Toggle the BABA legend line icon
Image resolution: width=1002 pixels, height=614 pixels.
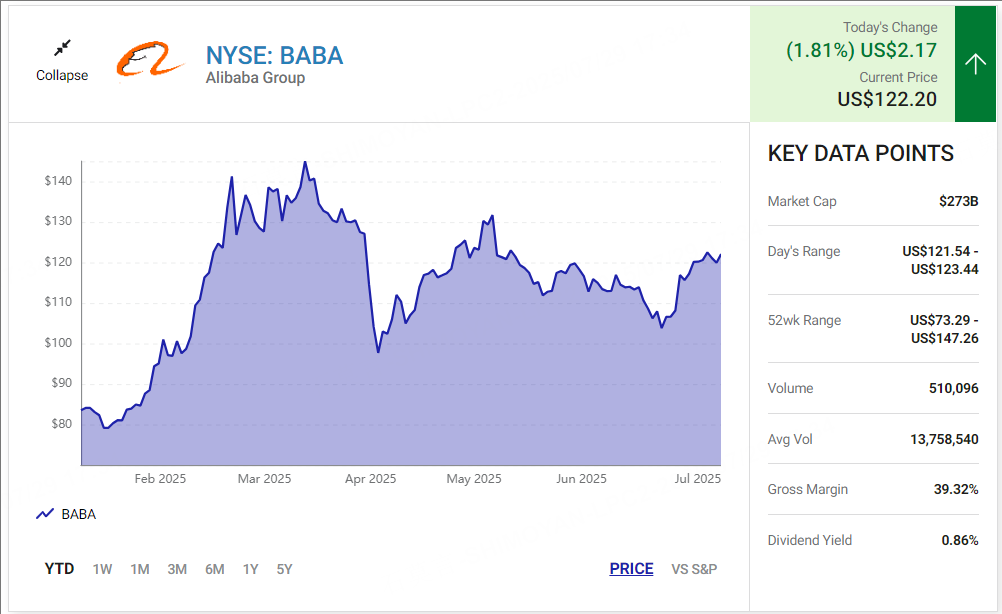[x=45, y=514]
